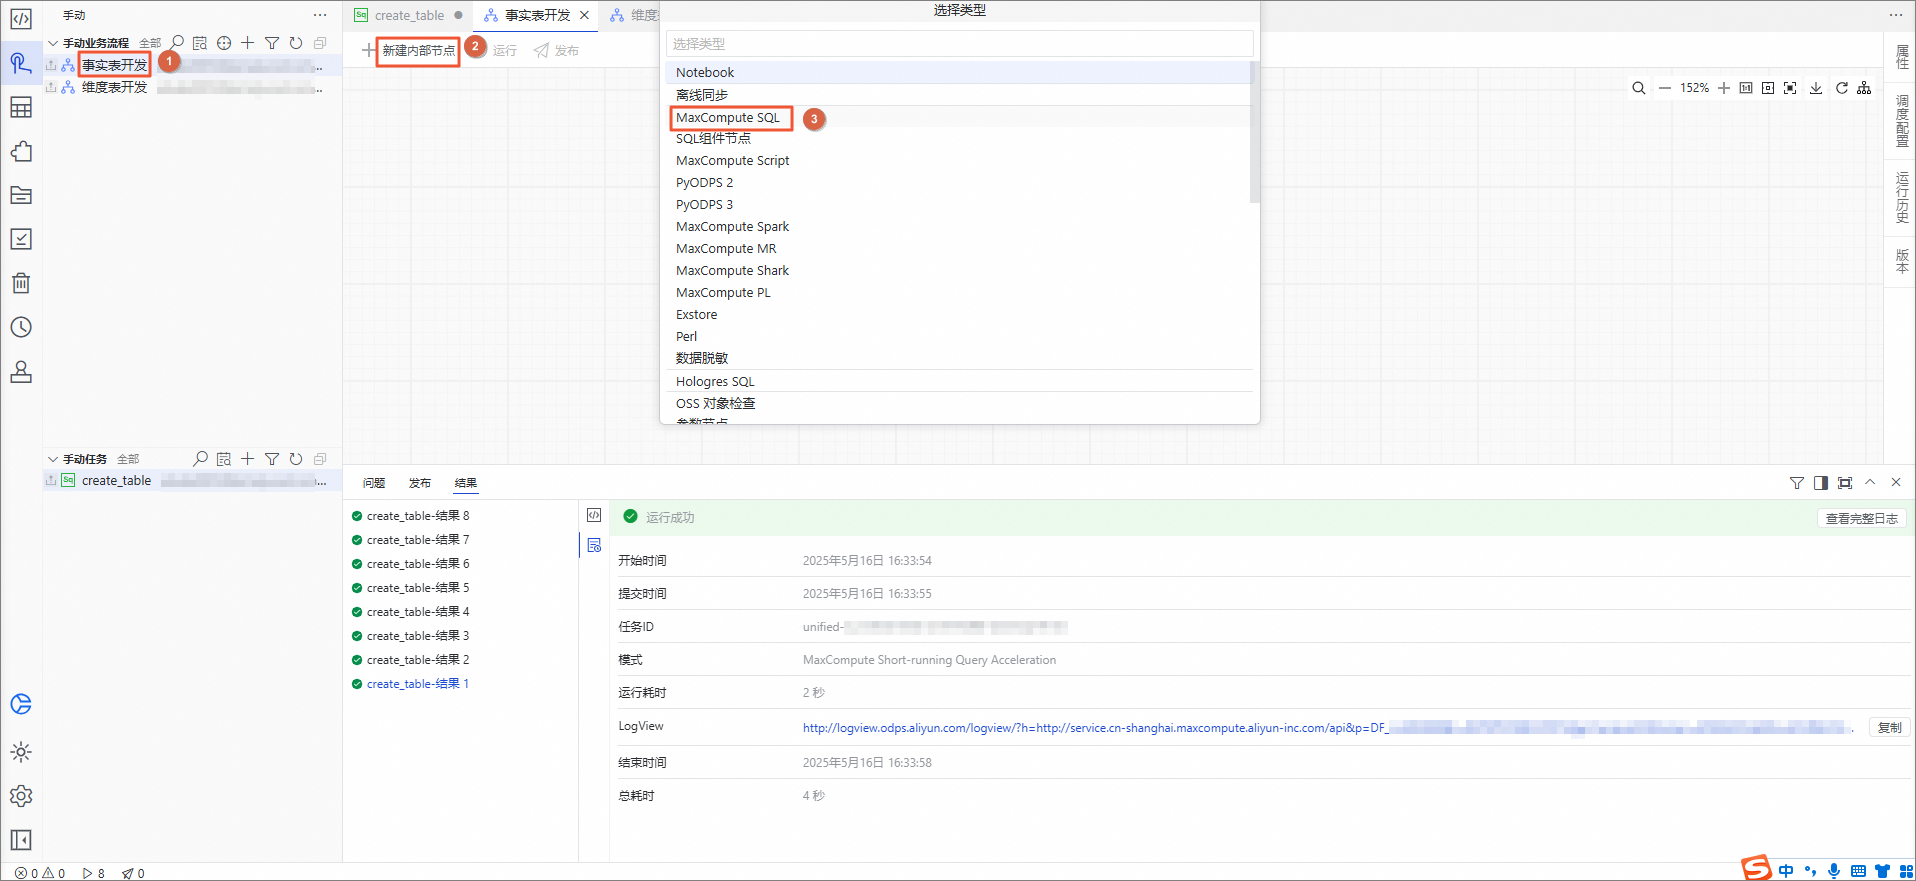Zoom out the canvas with minus

pyautogui.click(x=1665, y=88)
